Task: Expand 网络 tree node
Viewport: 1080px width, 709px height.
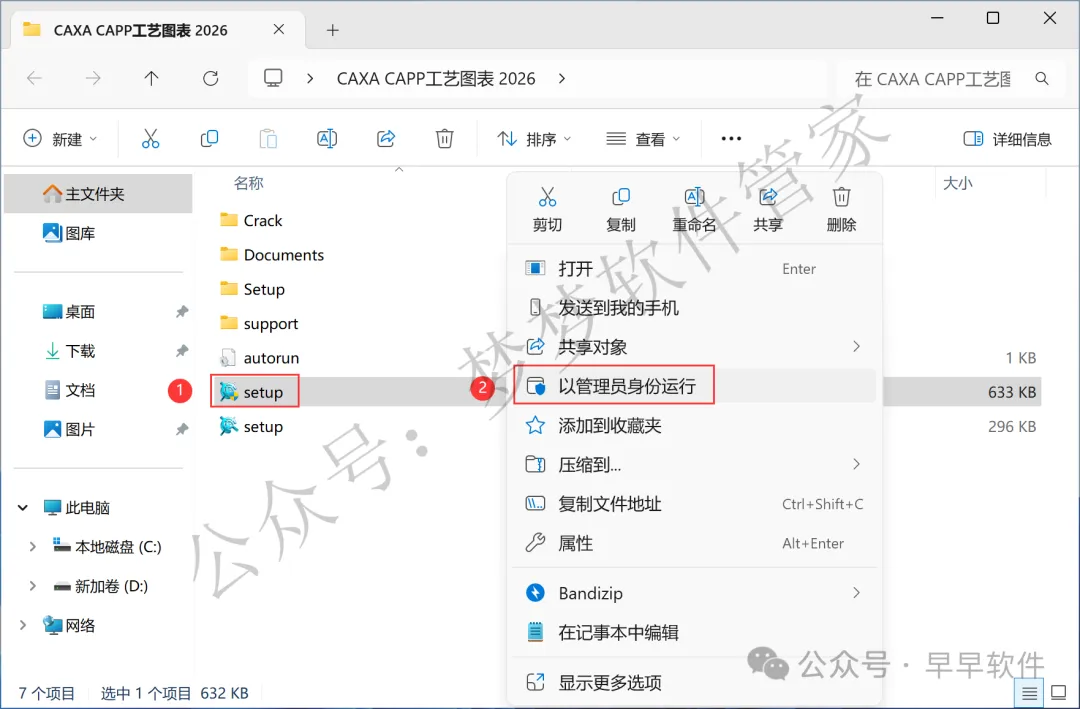Action: [23, 626]
